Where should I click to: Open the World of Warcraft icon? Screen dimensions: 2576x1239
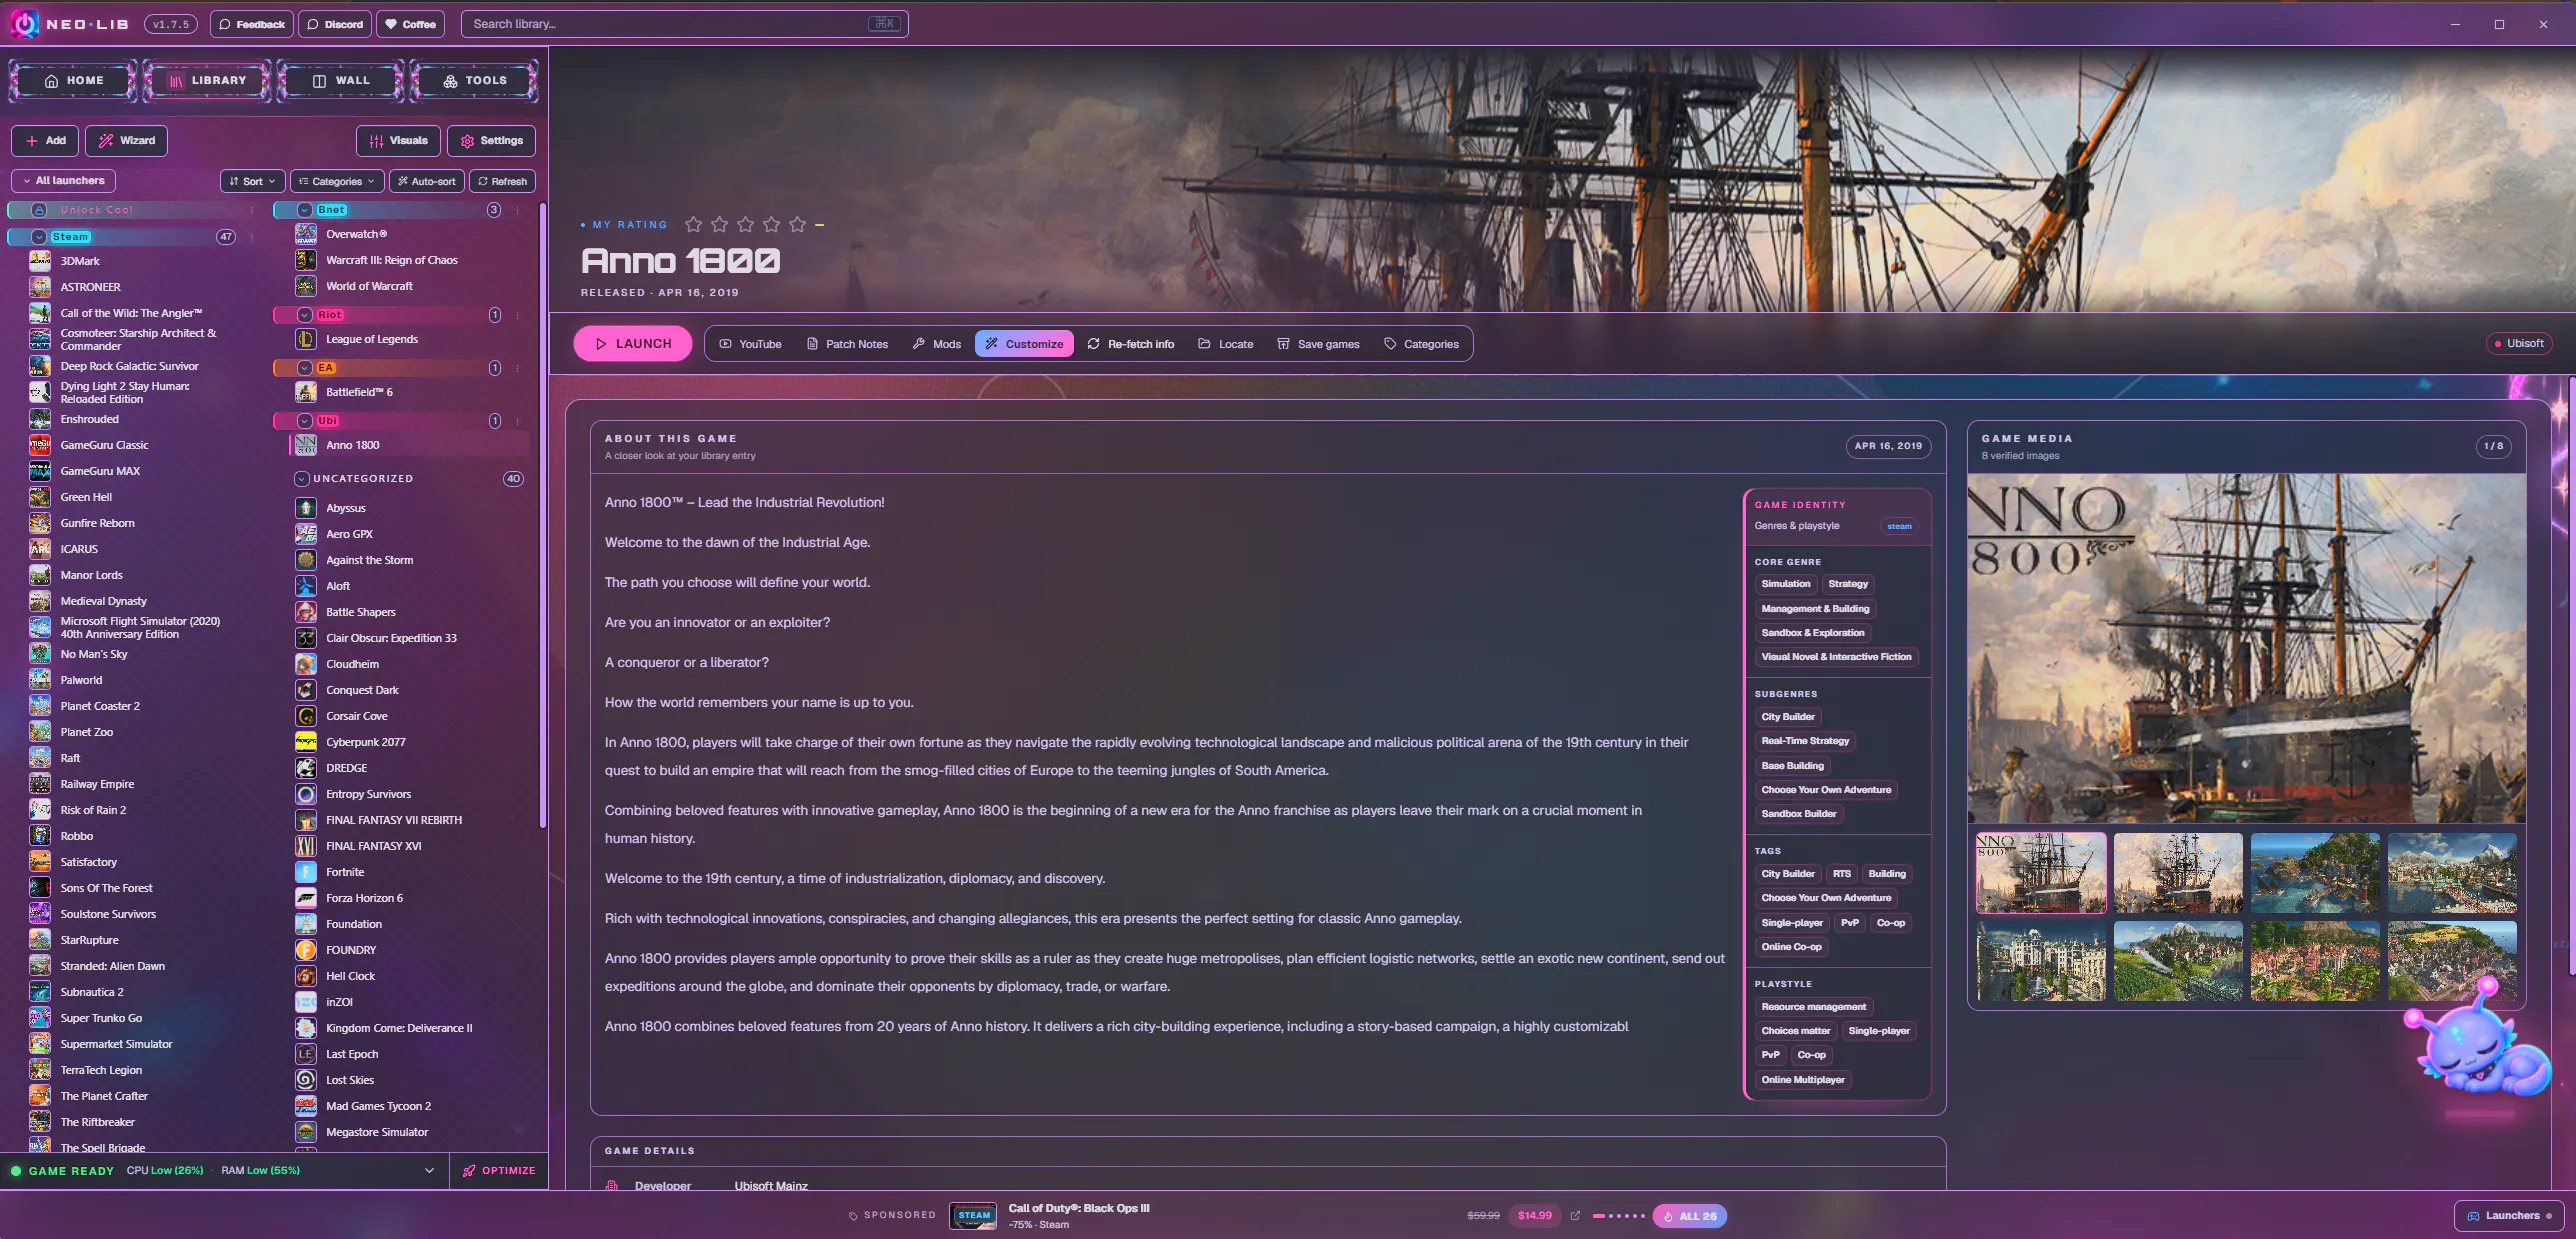point(306,286)
